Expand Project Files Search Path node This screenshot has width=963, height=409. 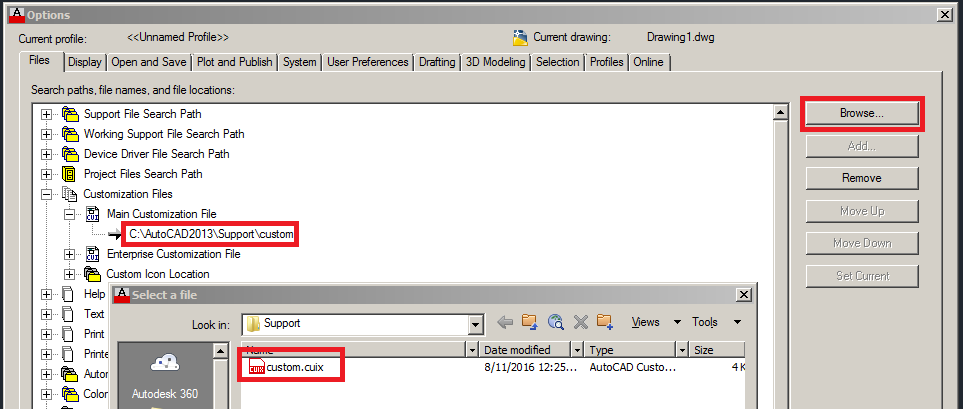[46, 174]
